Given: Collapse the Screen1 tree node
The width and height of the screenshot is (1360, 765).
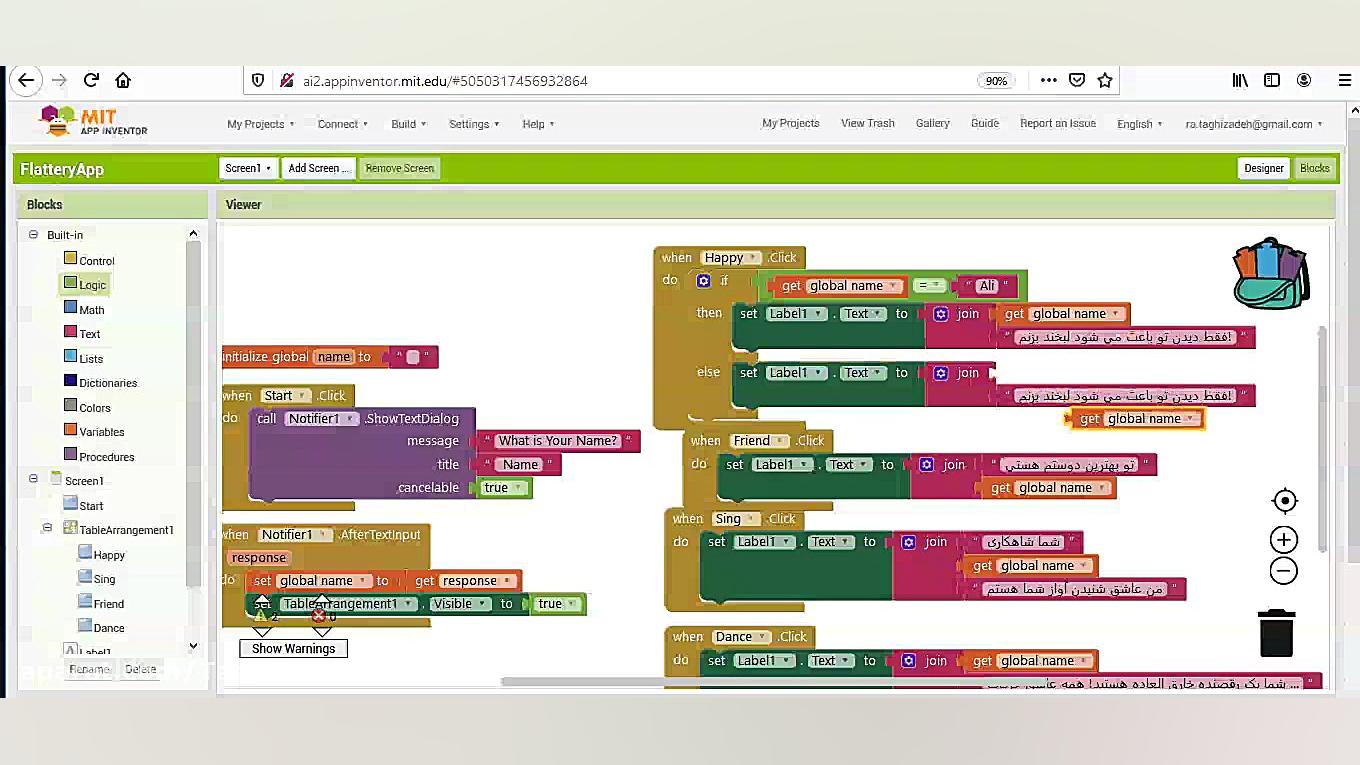Looking at the screenshot, I should (33, 480).
